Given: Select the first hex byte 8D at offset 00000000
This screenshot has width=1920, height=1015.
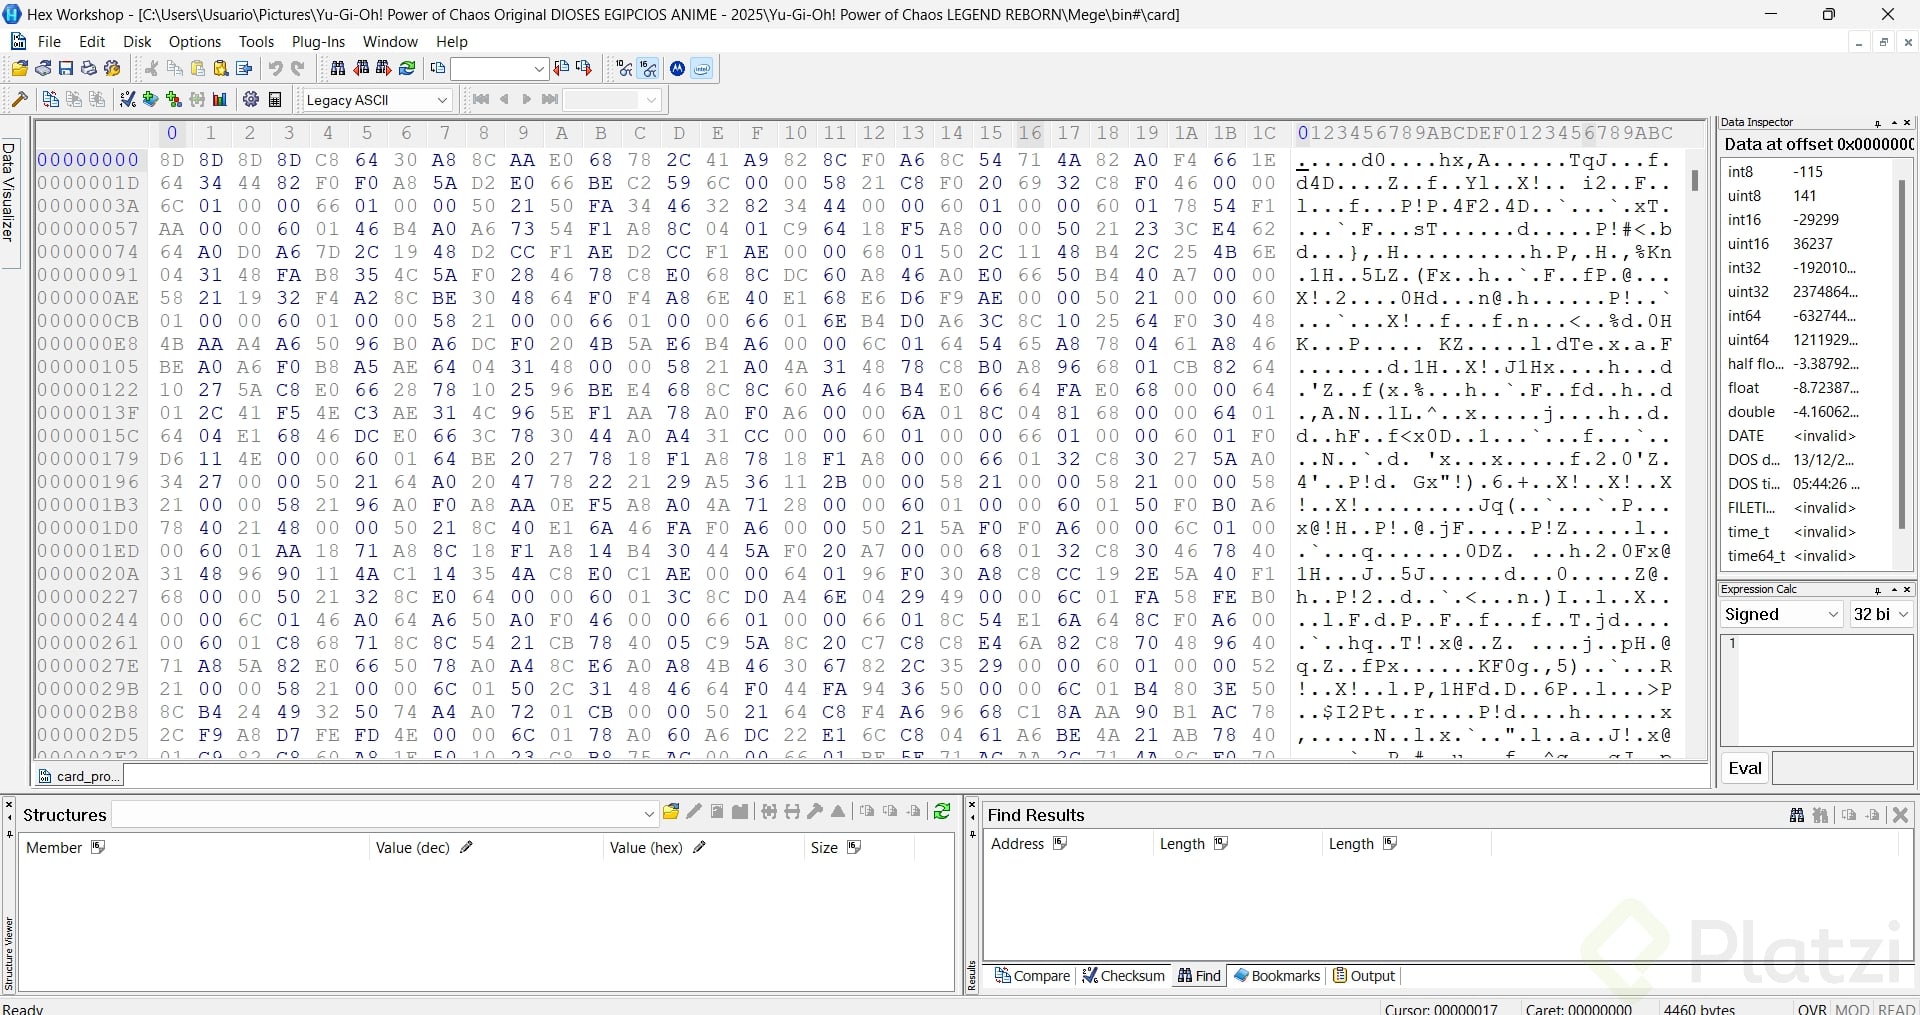Looking at the screenshot, I should click(172, 160).
